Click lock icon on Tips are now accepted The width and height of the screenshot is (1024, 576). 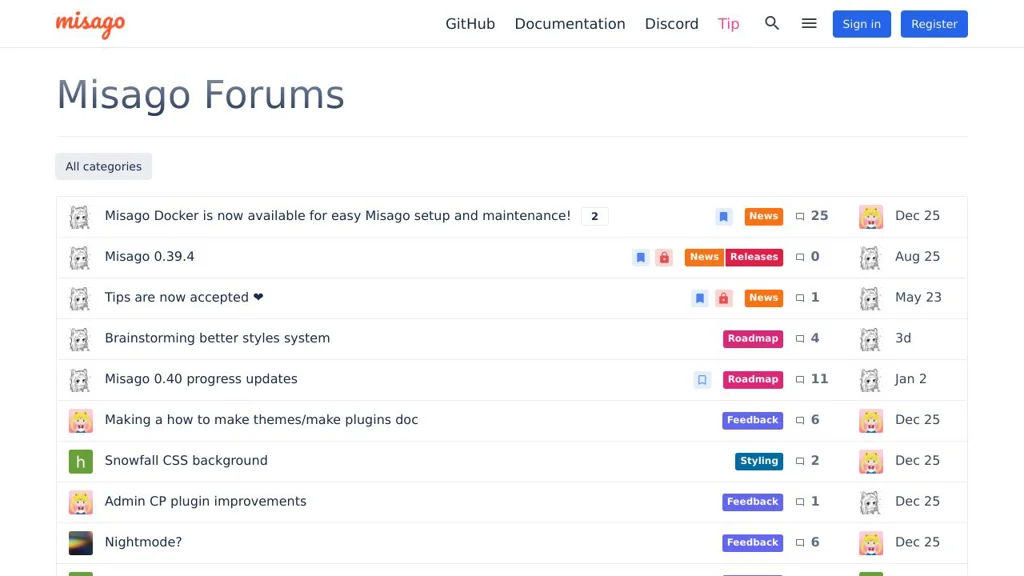pos(724,298)
